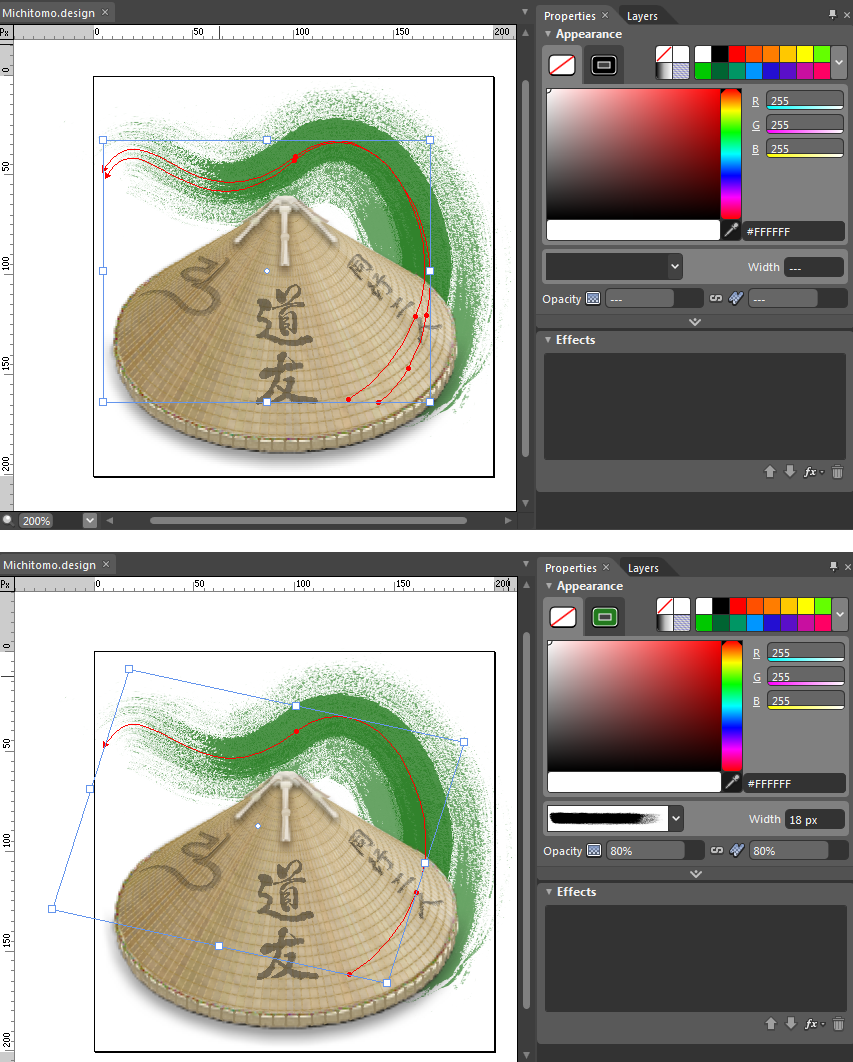Switch to the Layers tab in the upper panel

[642, 16]
